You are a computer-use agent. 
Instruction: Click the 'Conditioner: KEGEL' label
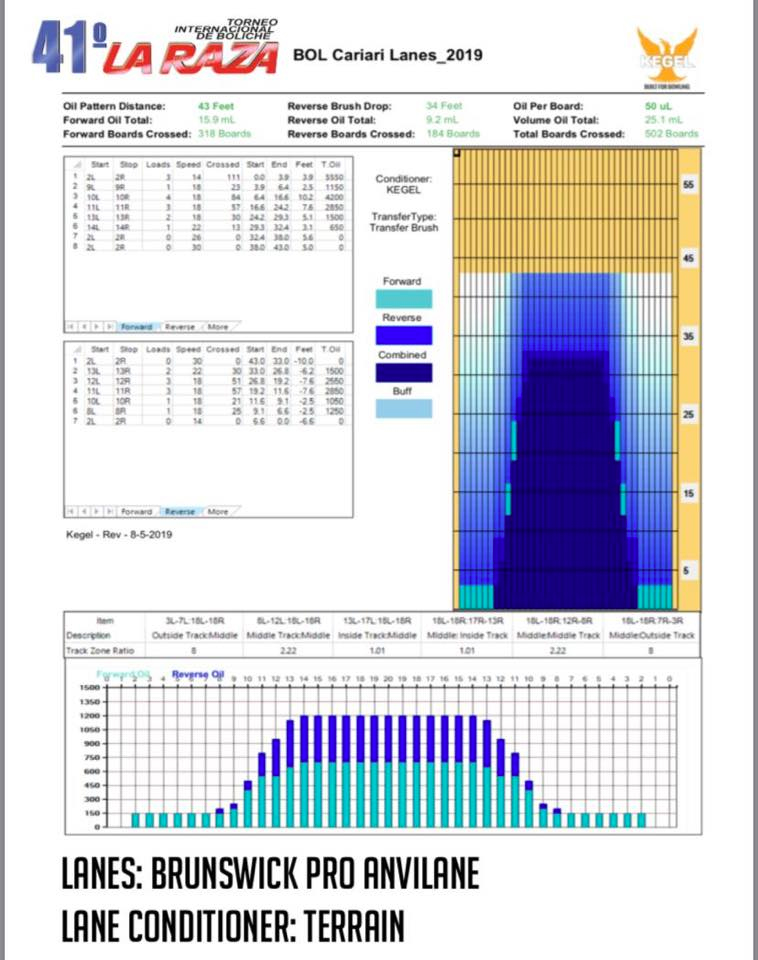403,184
